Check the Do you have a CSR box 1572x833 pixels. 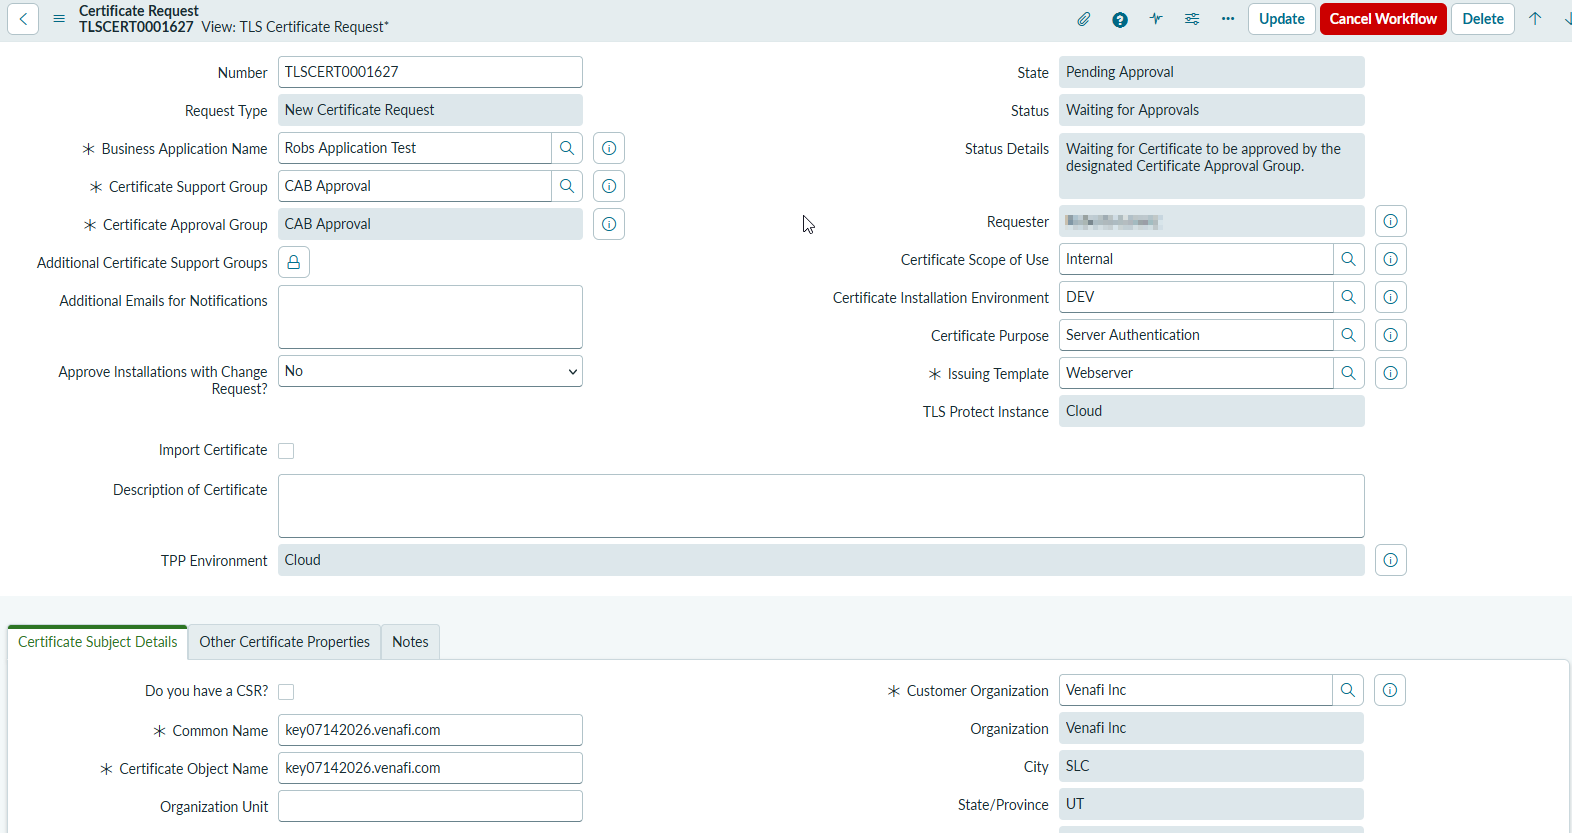pyautogui.click(x=286, y=692)
